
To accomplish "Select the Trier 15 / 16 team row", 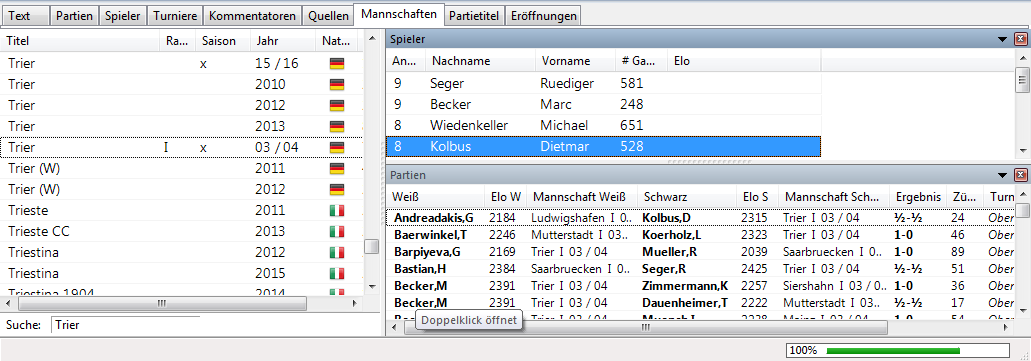I will [x=181, y=64].
